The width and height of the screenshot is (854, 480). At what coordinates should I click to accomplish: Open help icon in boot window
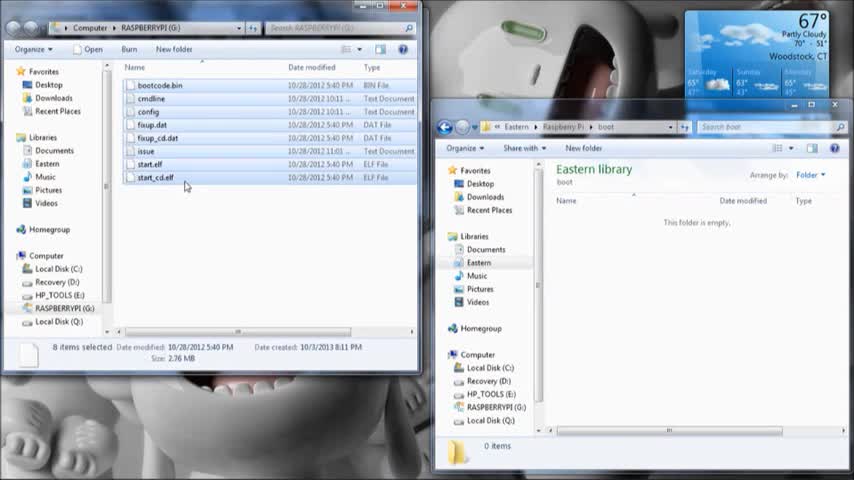point(834,148)
